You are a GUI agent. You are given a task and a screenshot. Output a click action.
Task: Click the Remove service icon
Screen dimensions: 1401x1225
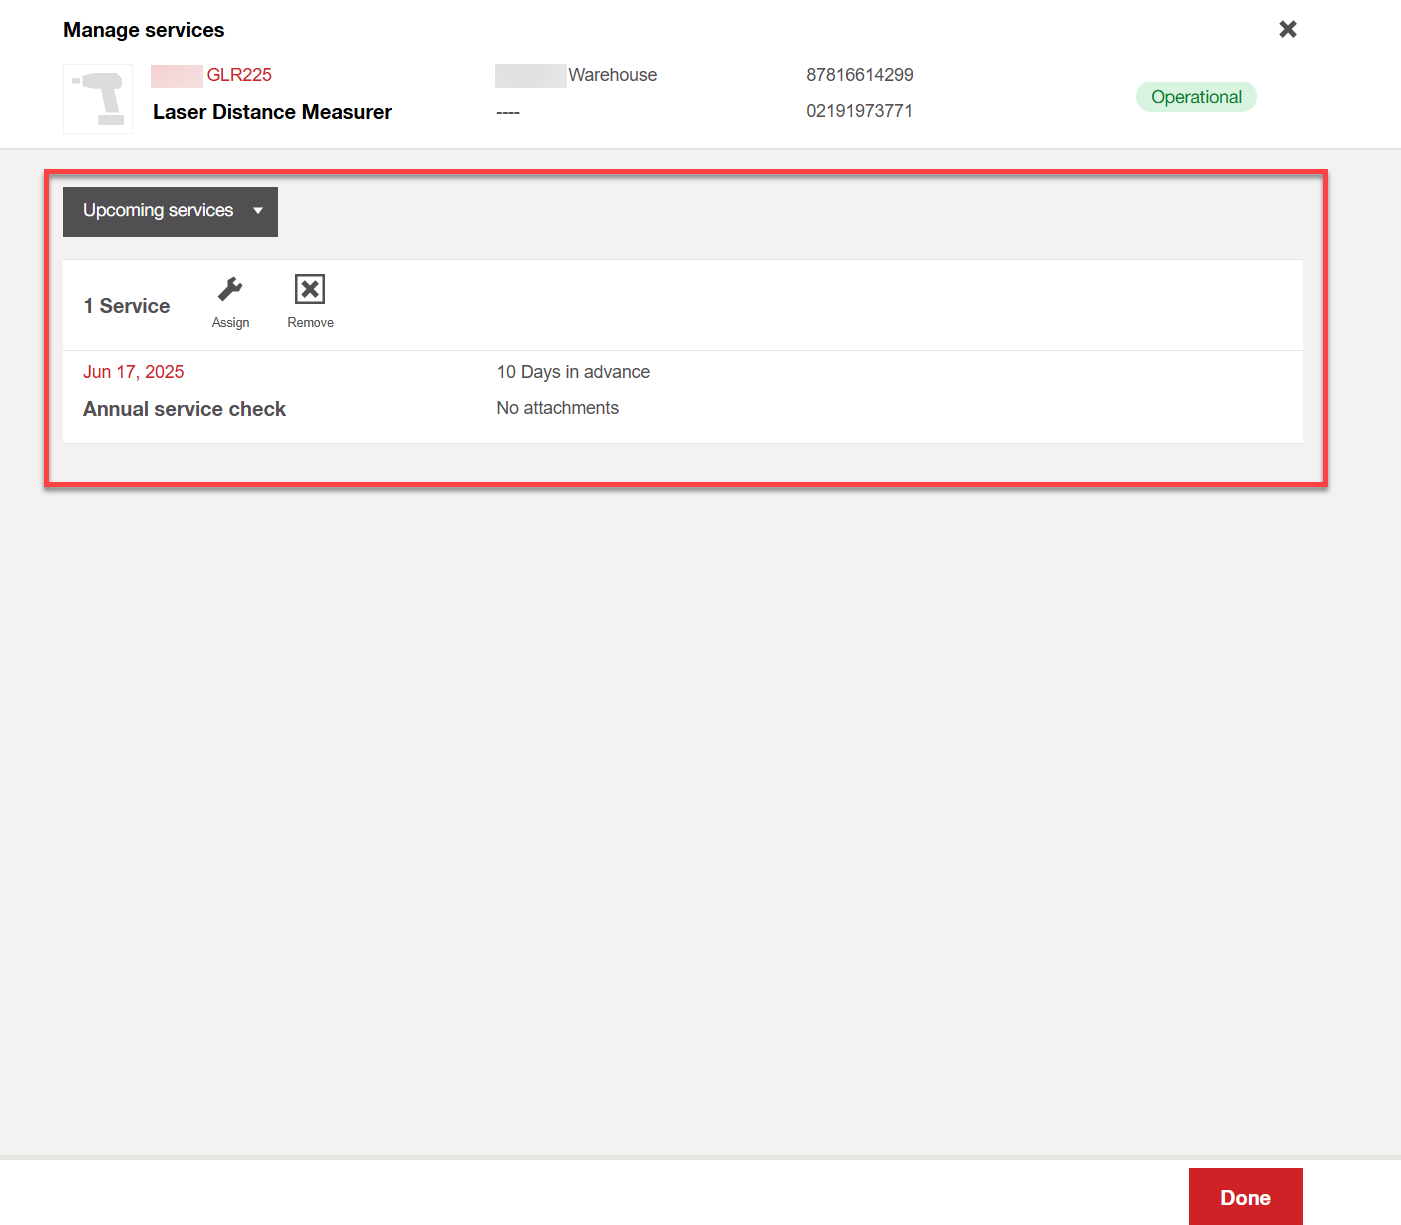[310, 290]
